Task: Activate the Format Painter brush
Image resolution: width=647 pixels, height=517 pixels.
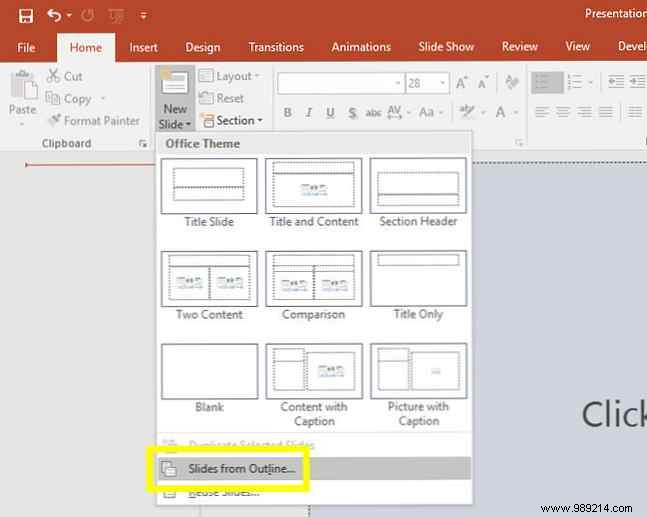Action: click(x=94, y=120)
